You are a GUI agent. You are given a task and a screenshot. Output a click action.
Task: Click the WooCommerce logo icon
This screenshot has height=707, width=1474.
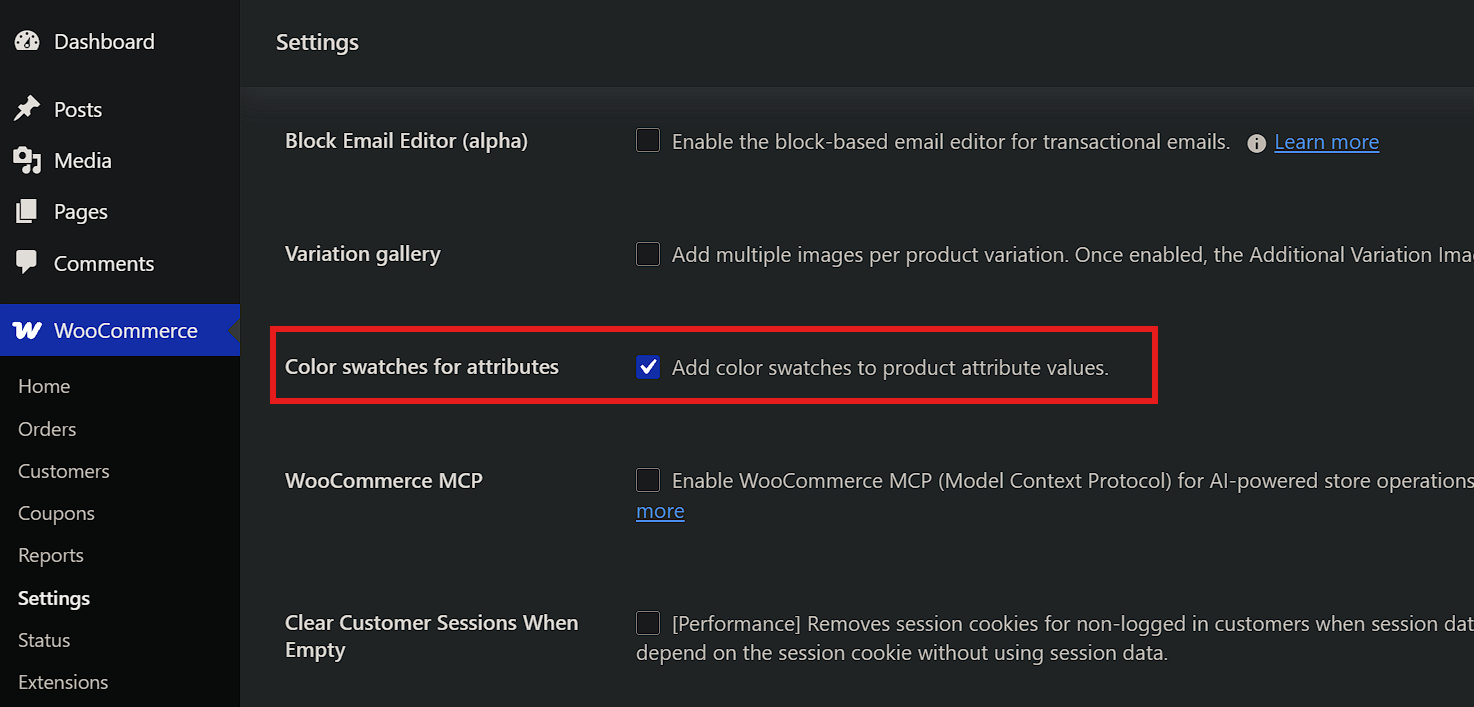(x=27, y=330)
